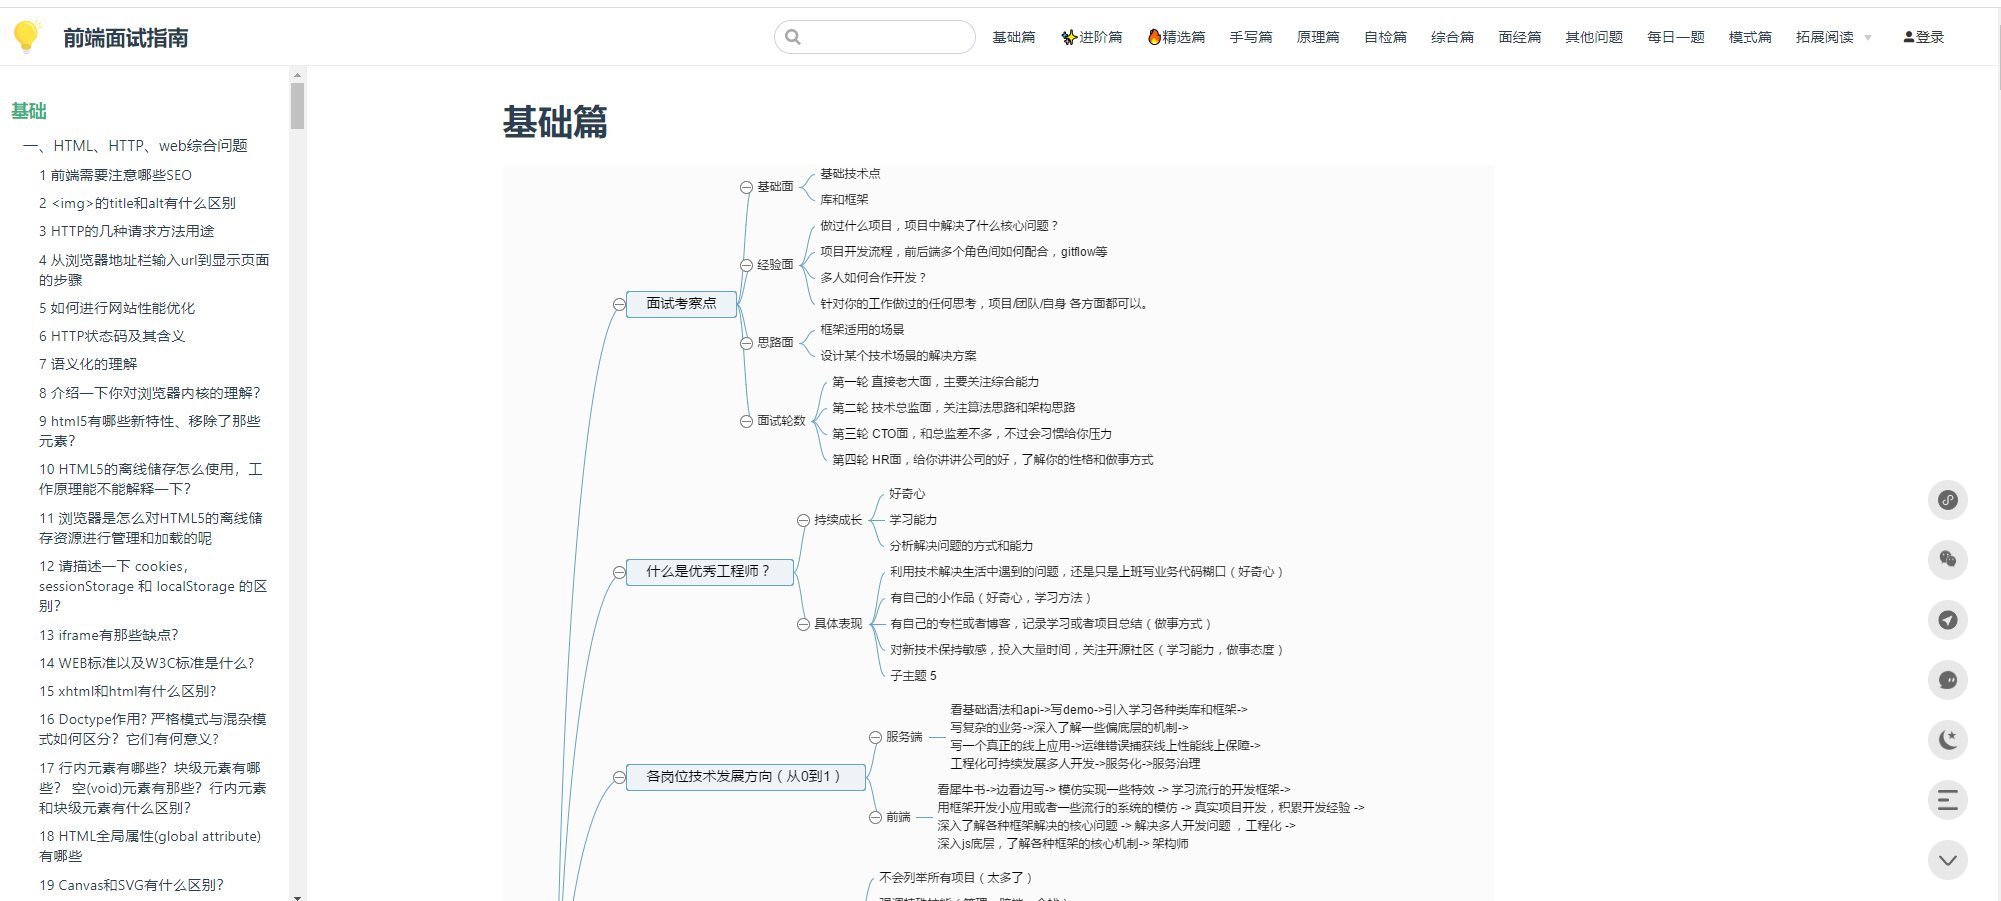Open the 拓展阅读 dropdown menu
This screenshot has width=2001, height=901.
[1834, 37]
